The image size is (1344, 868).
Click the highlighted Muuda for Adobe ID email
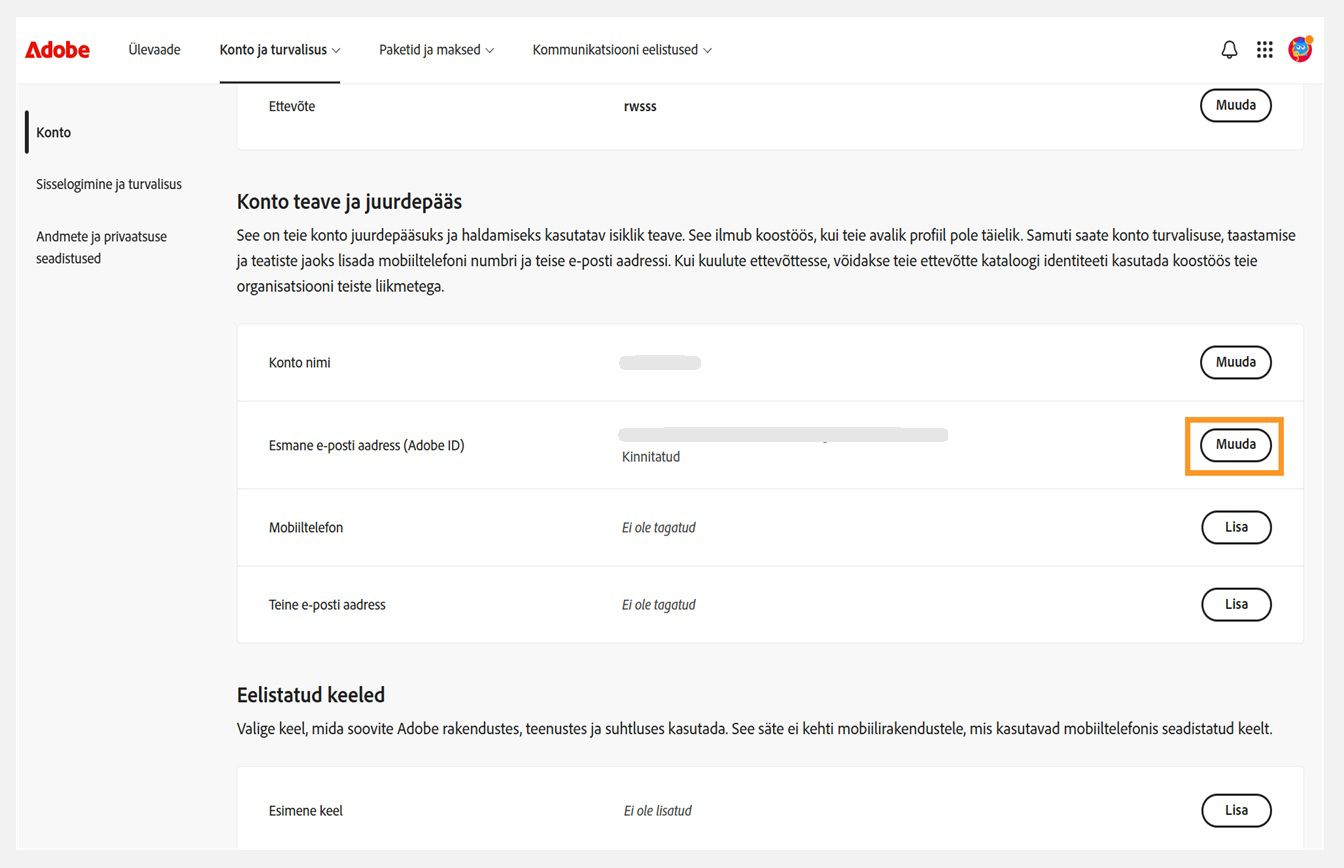[1235, 445]
